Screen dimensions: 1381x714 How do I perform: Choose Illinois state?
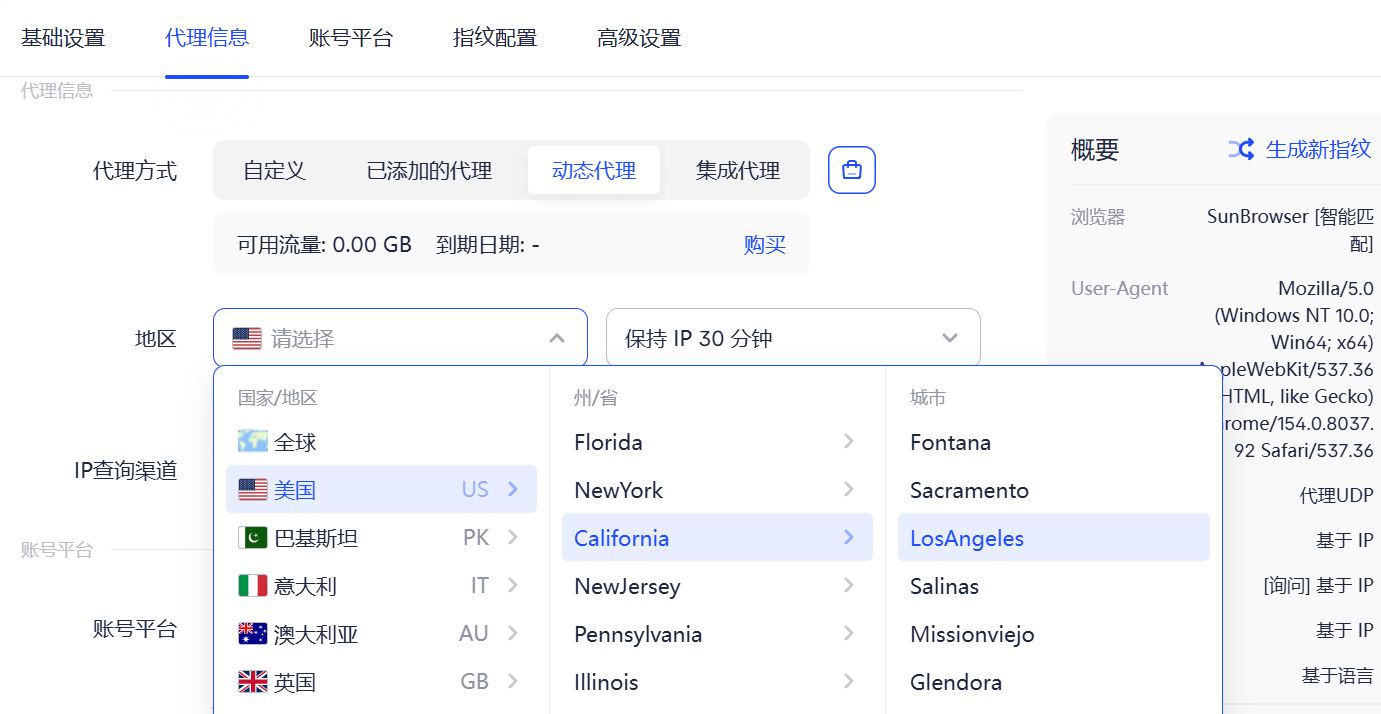(x=717, y=682)
